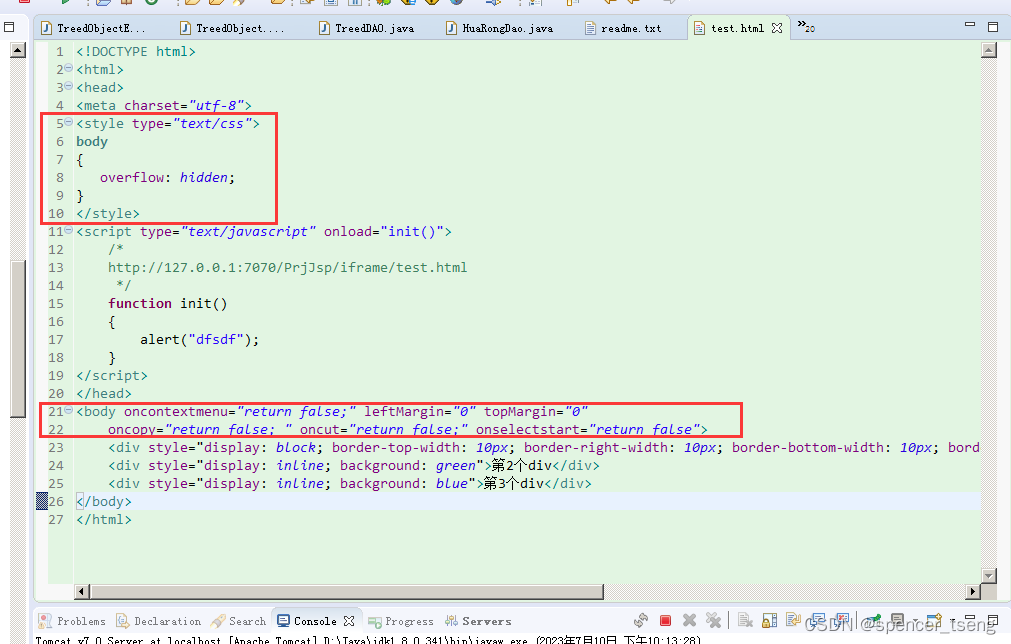Toggle Scroll Lock in Console
The height and width of the screenshot is (644, 1011).
point(769,620)
